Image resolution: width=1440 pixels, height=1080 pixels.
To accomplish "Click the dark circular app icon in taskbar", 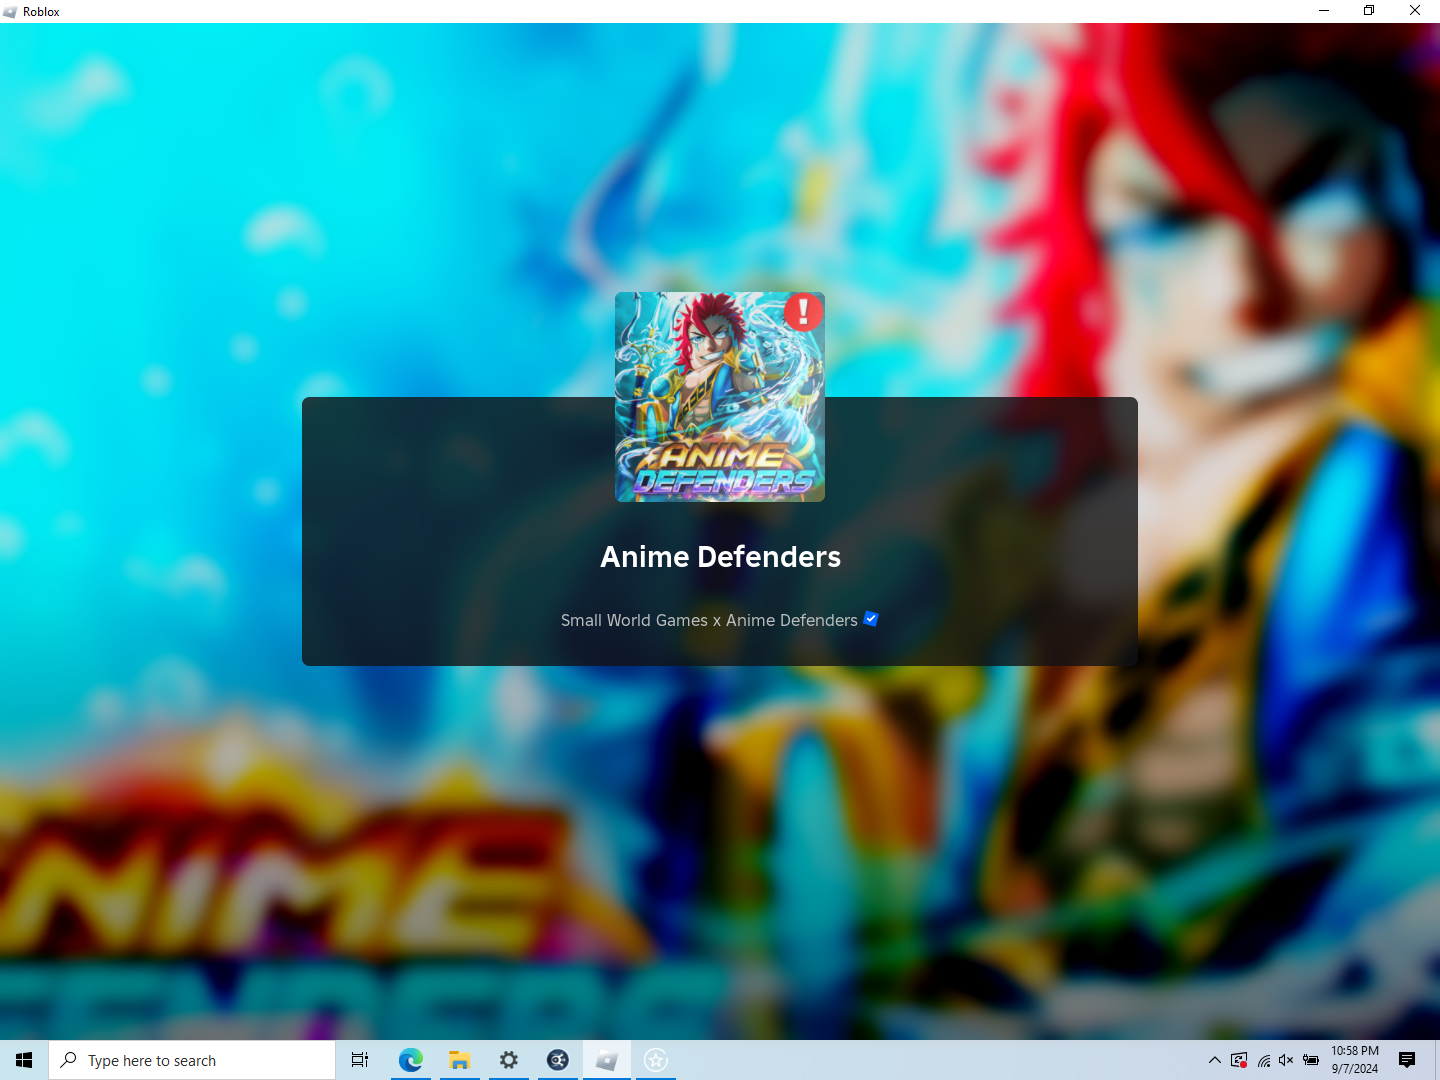I will 558,1060.
